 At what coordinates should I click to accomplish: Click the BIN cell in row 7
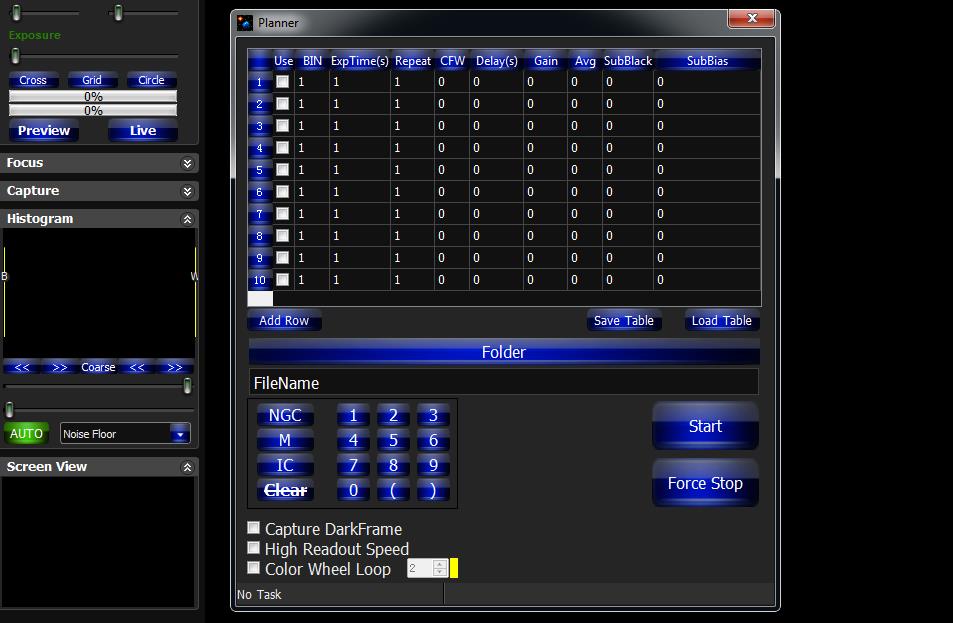point(312,213)
